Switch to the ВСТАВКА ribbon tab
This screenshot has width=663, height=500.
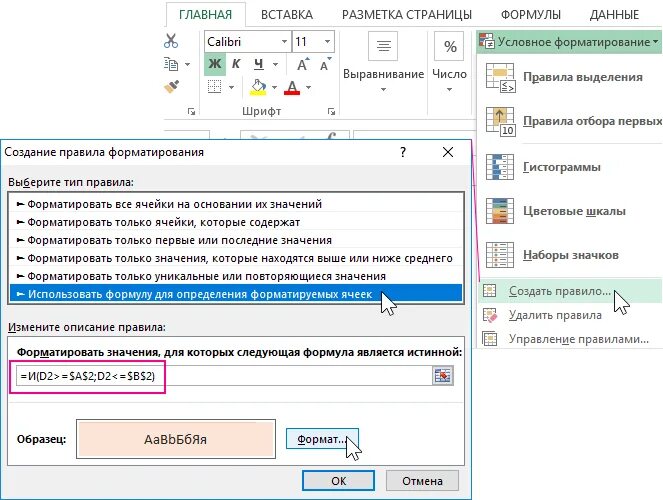(287, 15)
